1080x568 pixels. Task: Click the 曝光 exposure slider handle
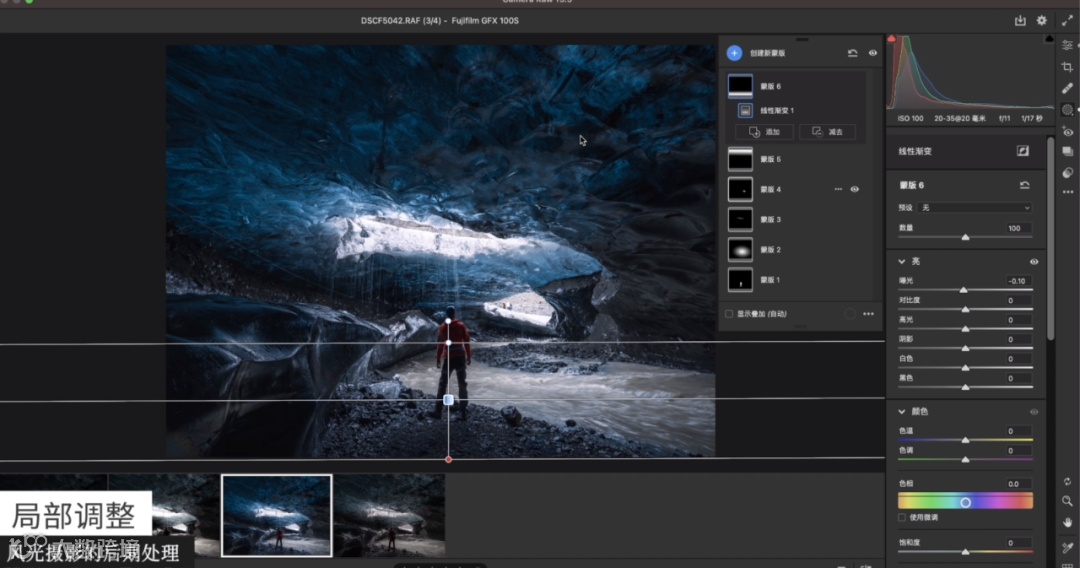tap(964, 290)
